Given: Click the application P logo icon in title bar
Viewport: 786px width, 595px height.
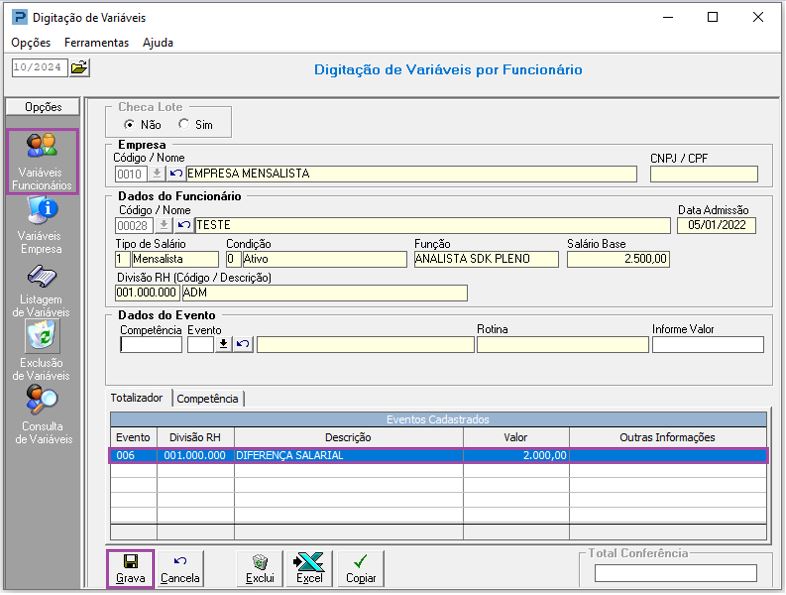Looking at the screenshot, I should (x=19, y=17).
